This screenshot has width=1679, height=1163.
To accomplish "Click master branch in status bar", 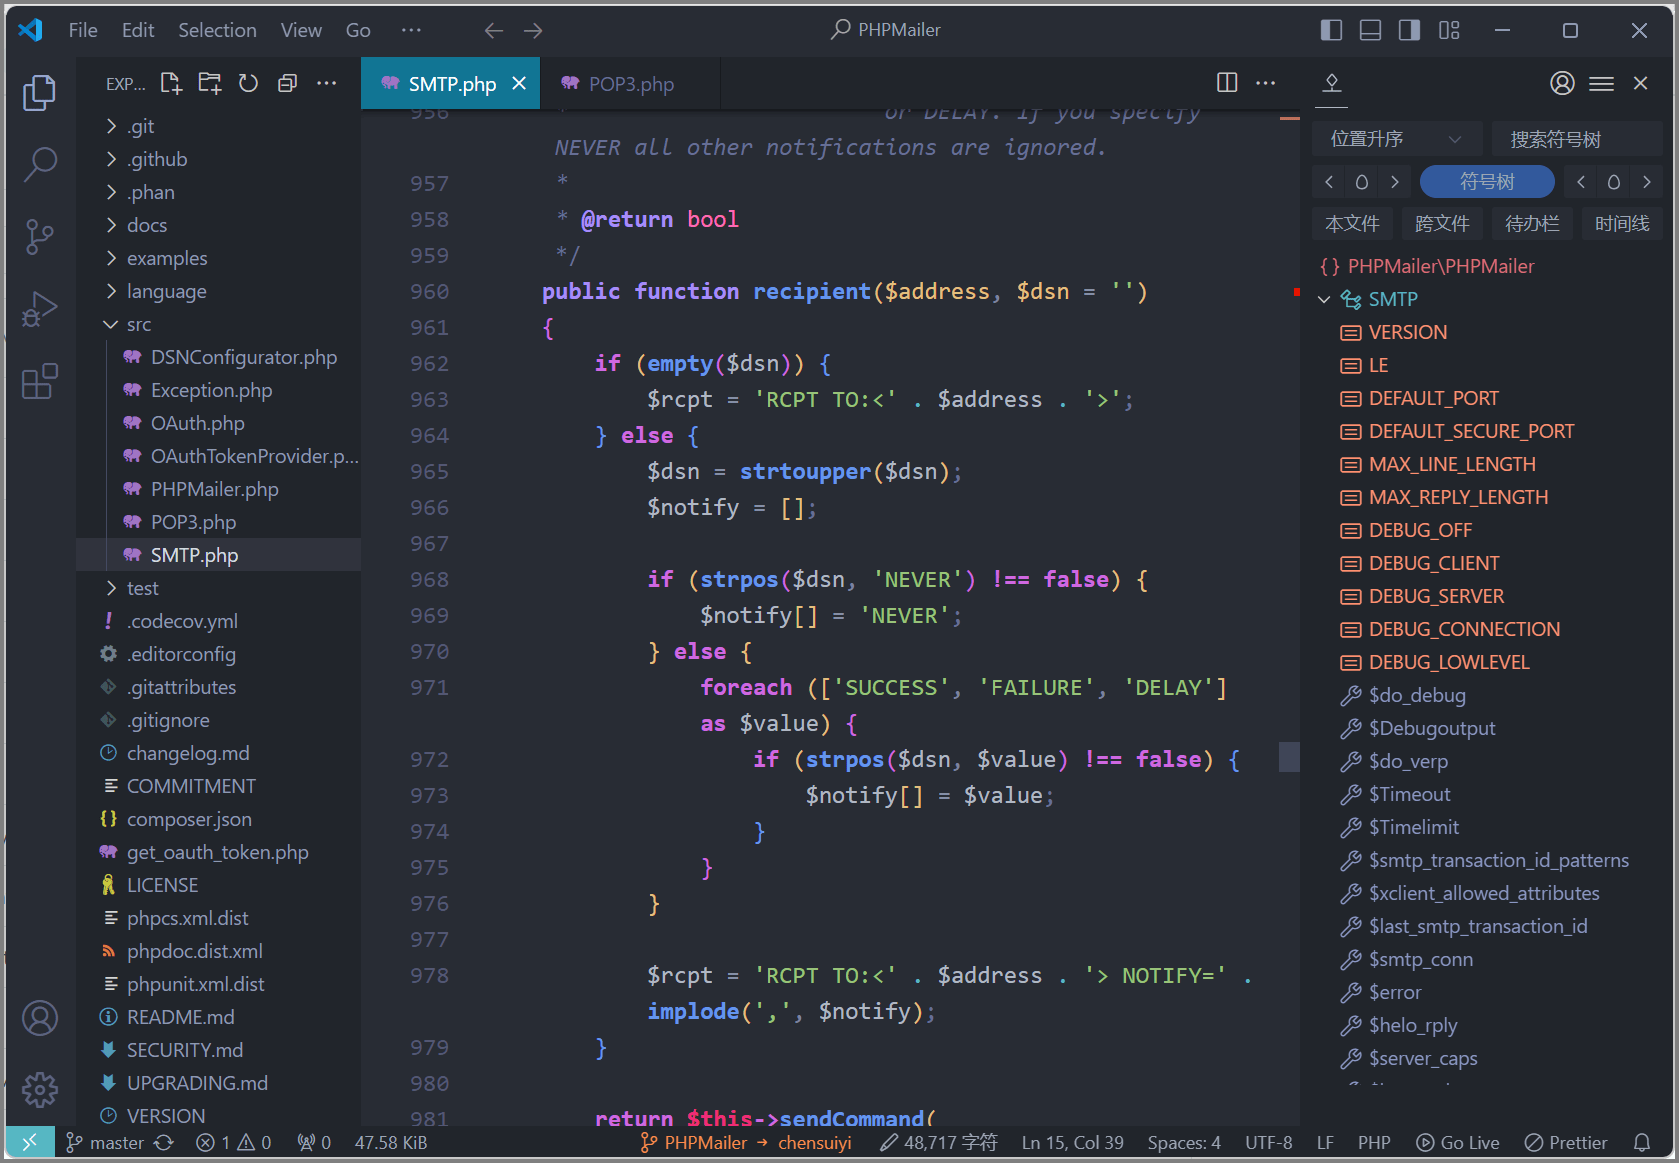I will (105, 1142).
